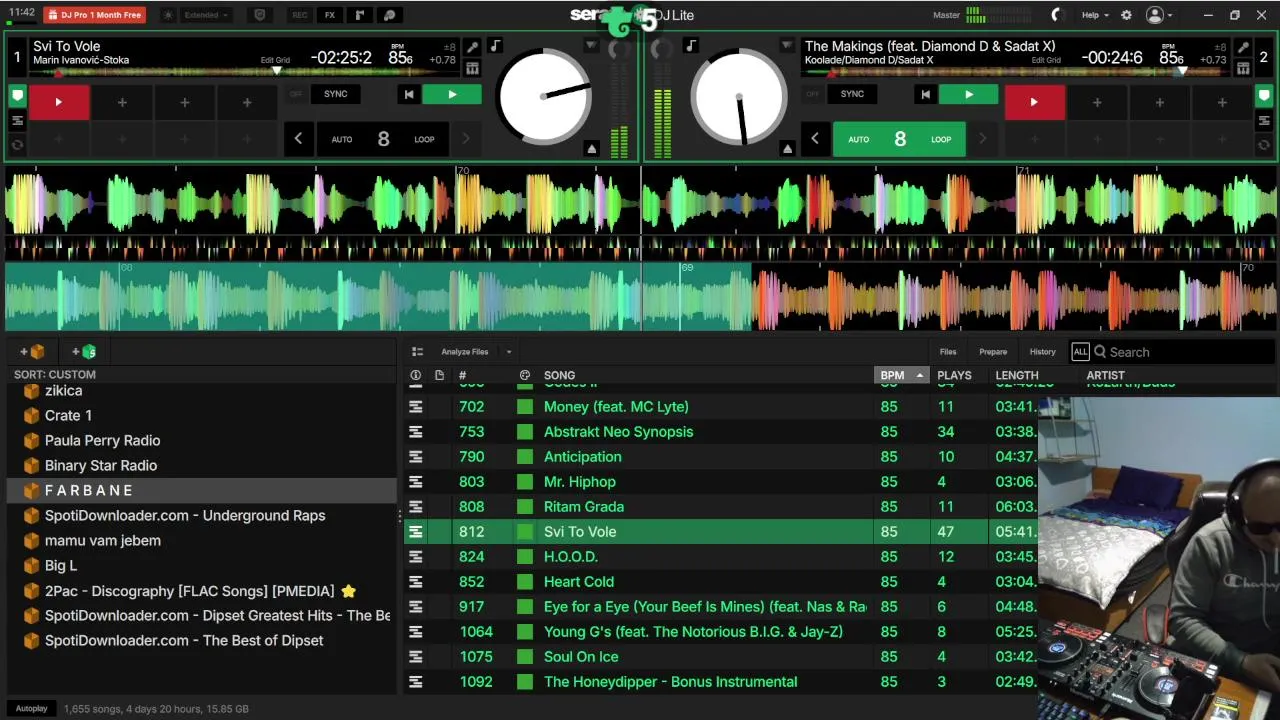Click the shield icon in the top bar
The image size is (1280, 720).
point(260,15)
